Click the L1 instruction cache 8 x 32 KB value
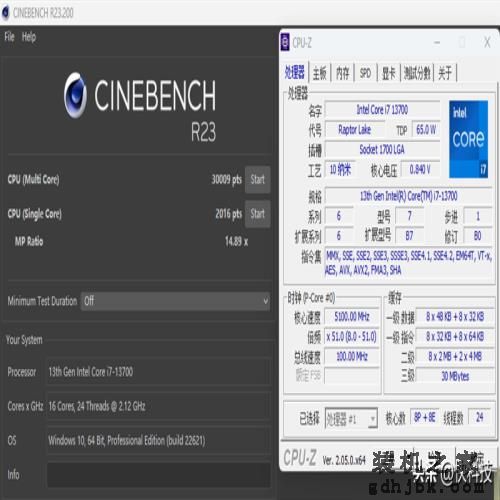The height and width of the screenshot is (500, 500). (x=455, y=337)
